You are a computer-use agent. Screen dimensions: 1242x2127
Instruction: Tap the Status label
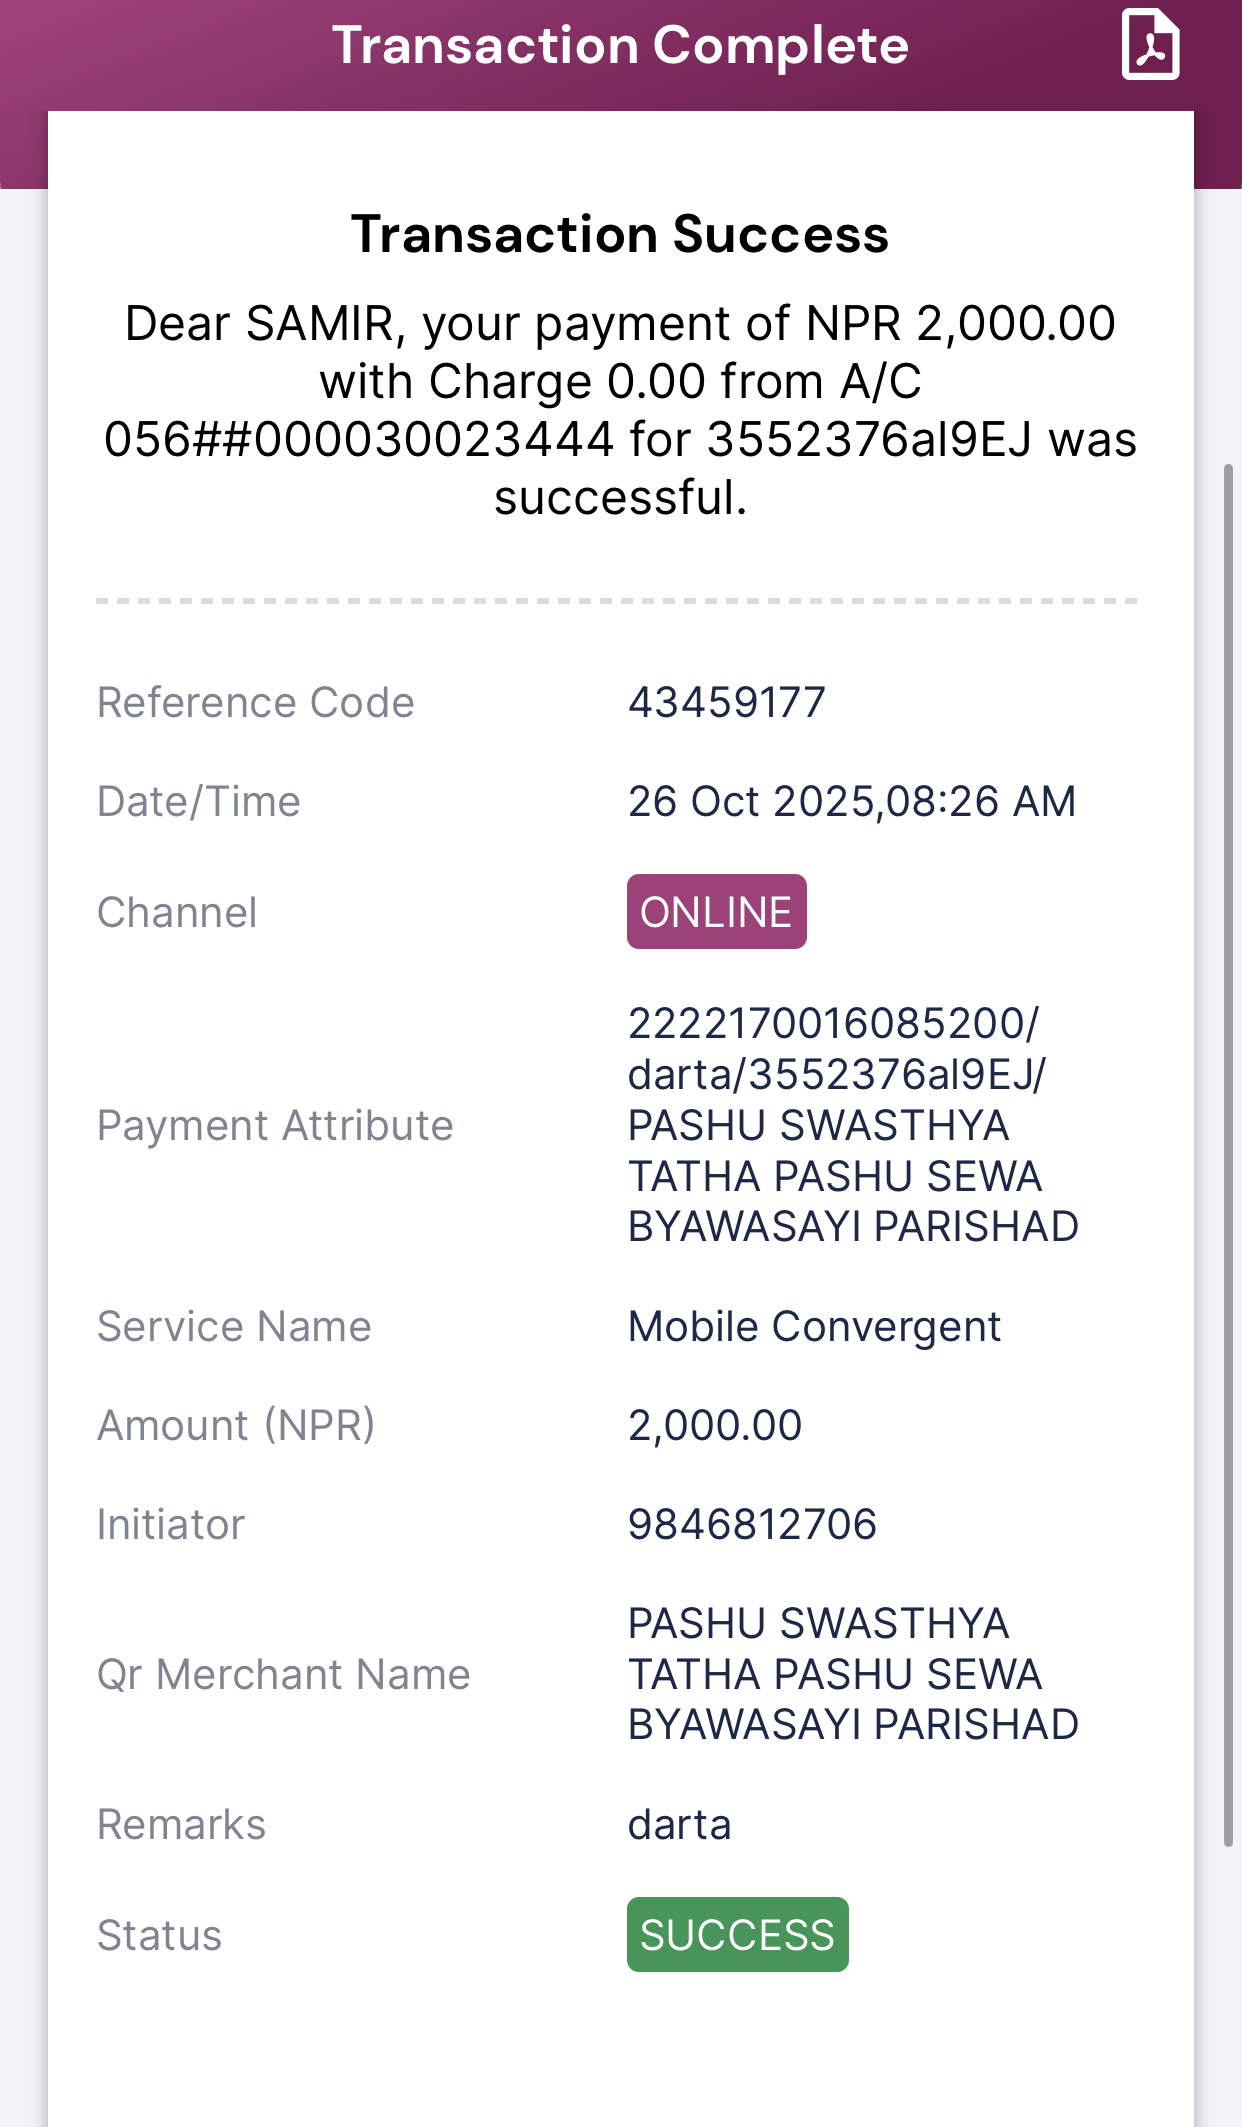tap(159, 1935)
